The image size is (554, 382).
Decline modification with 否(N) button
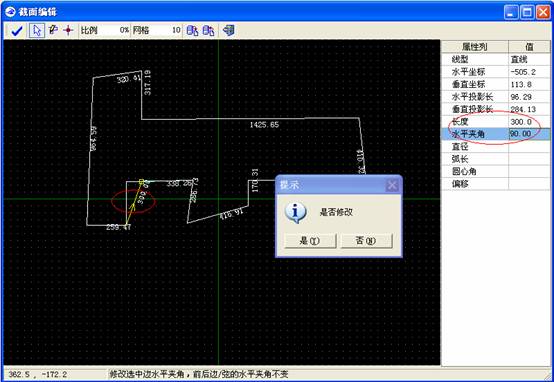(366, 241)
